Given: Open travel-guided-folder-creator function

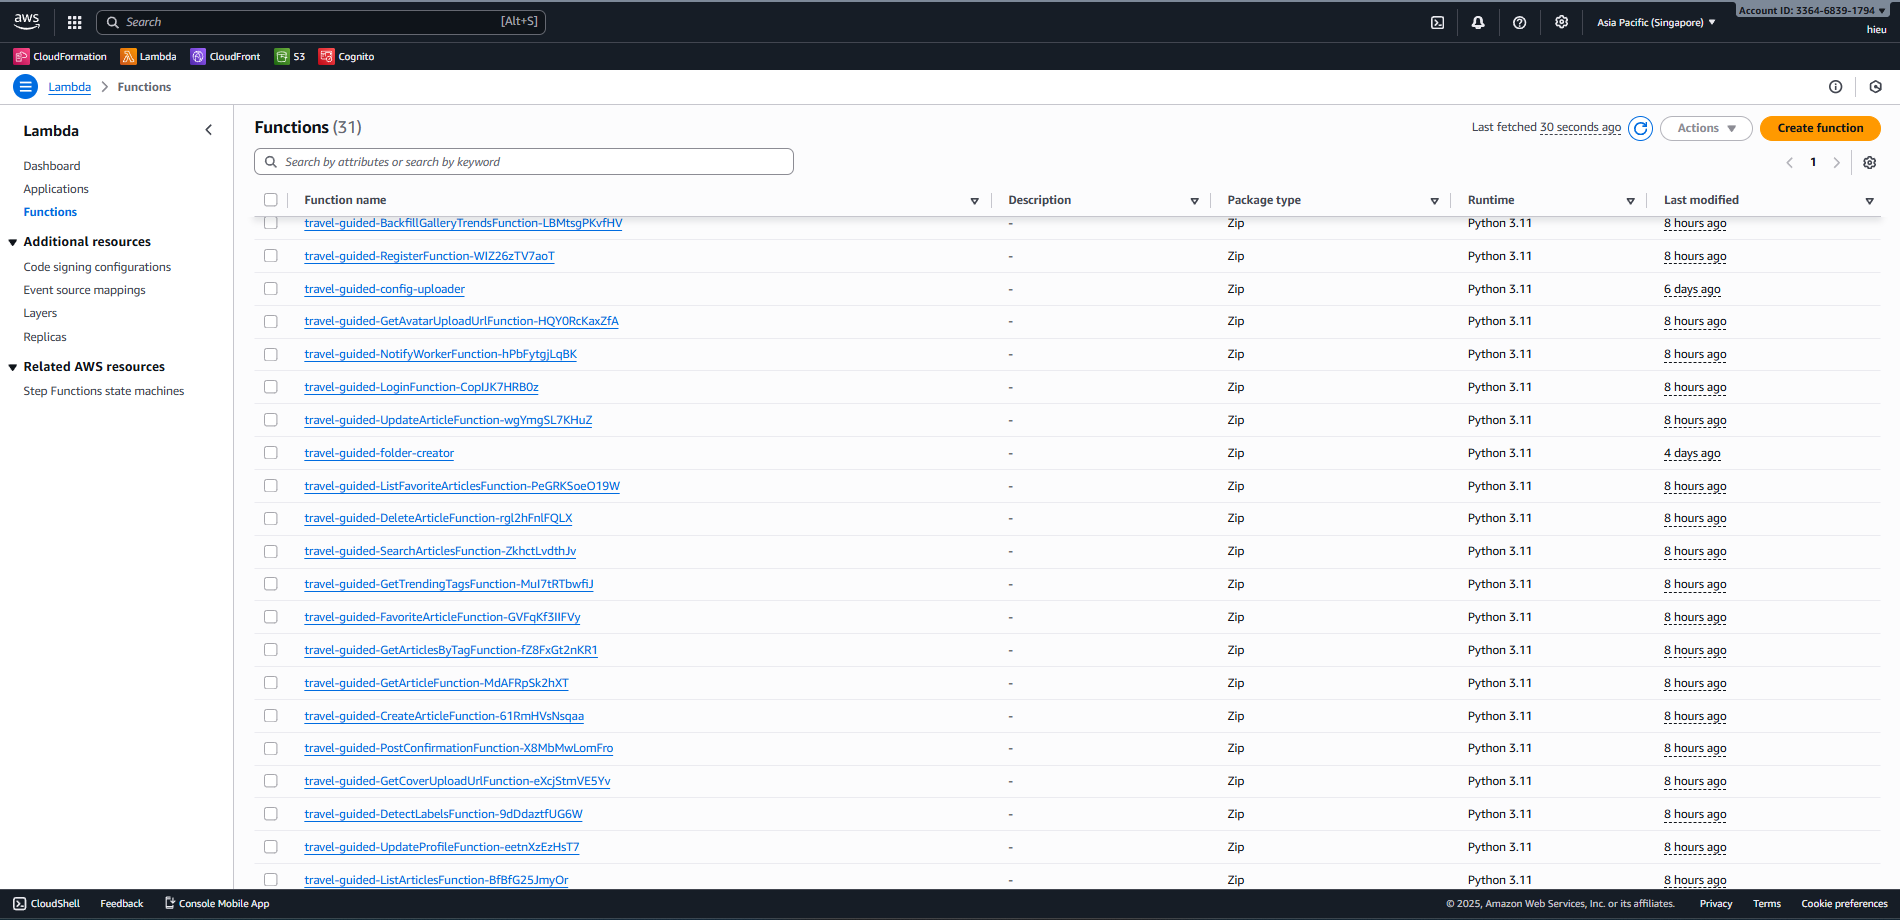Looking at the screenshot, I should coord(379,452).
